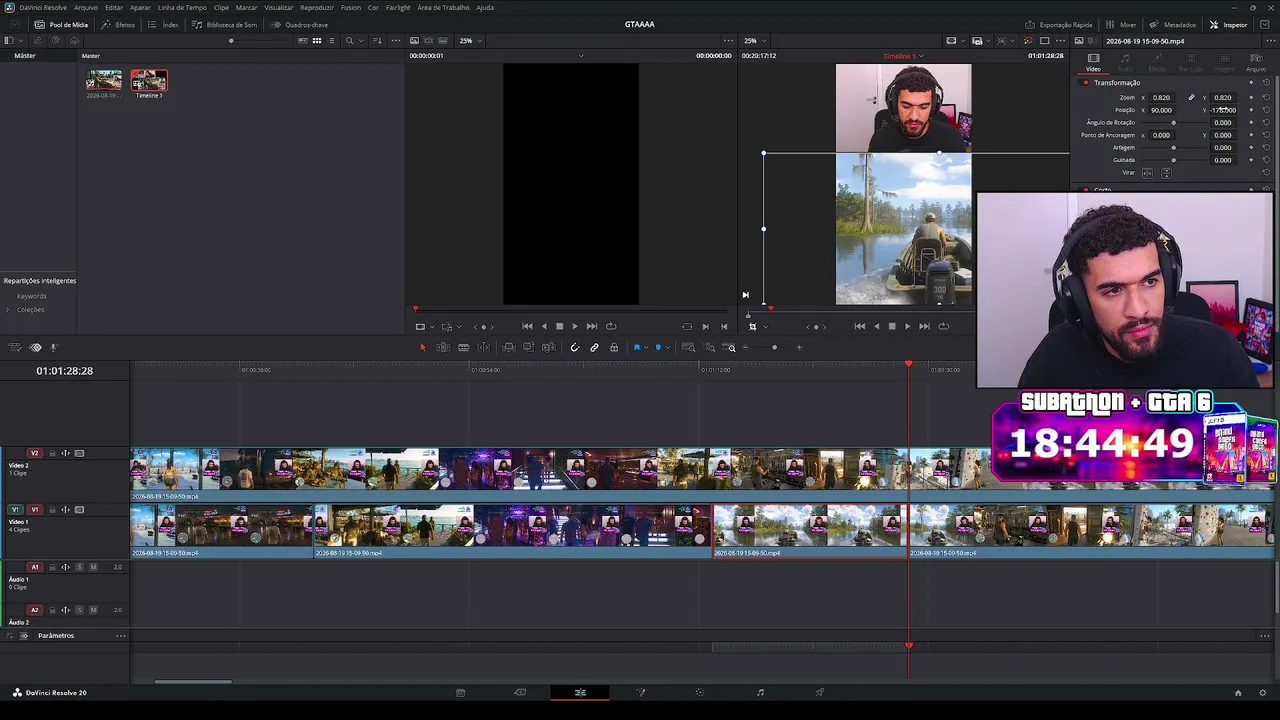Screen dimensions: 1280x720
Task: Click the Zoom X value field
Action: 1161,98
